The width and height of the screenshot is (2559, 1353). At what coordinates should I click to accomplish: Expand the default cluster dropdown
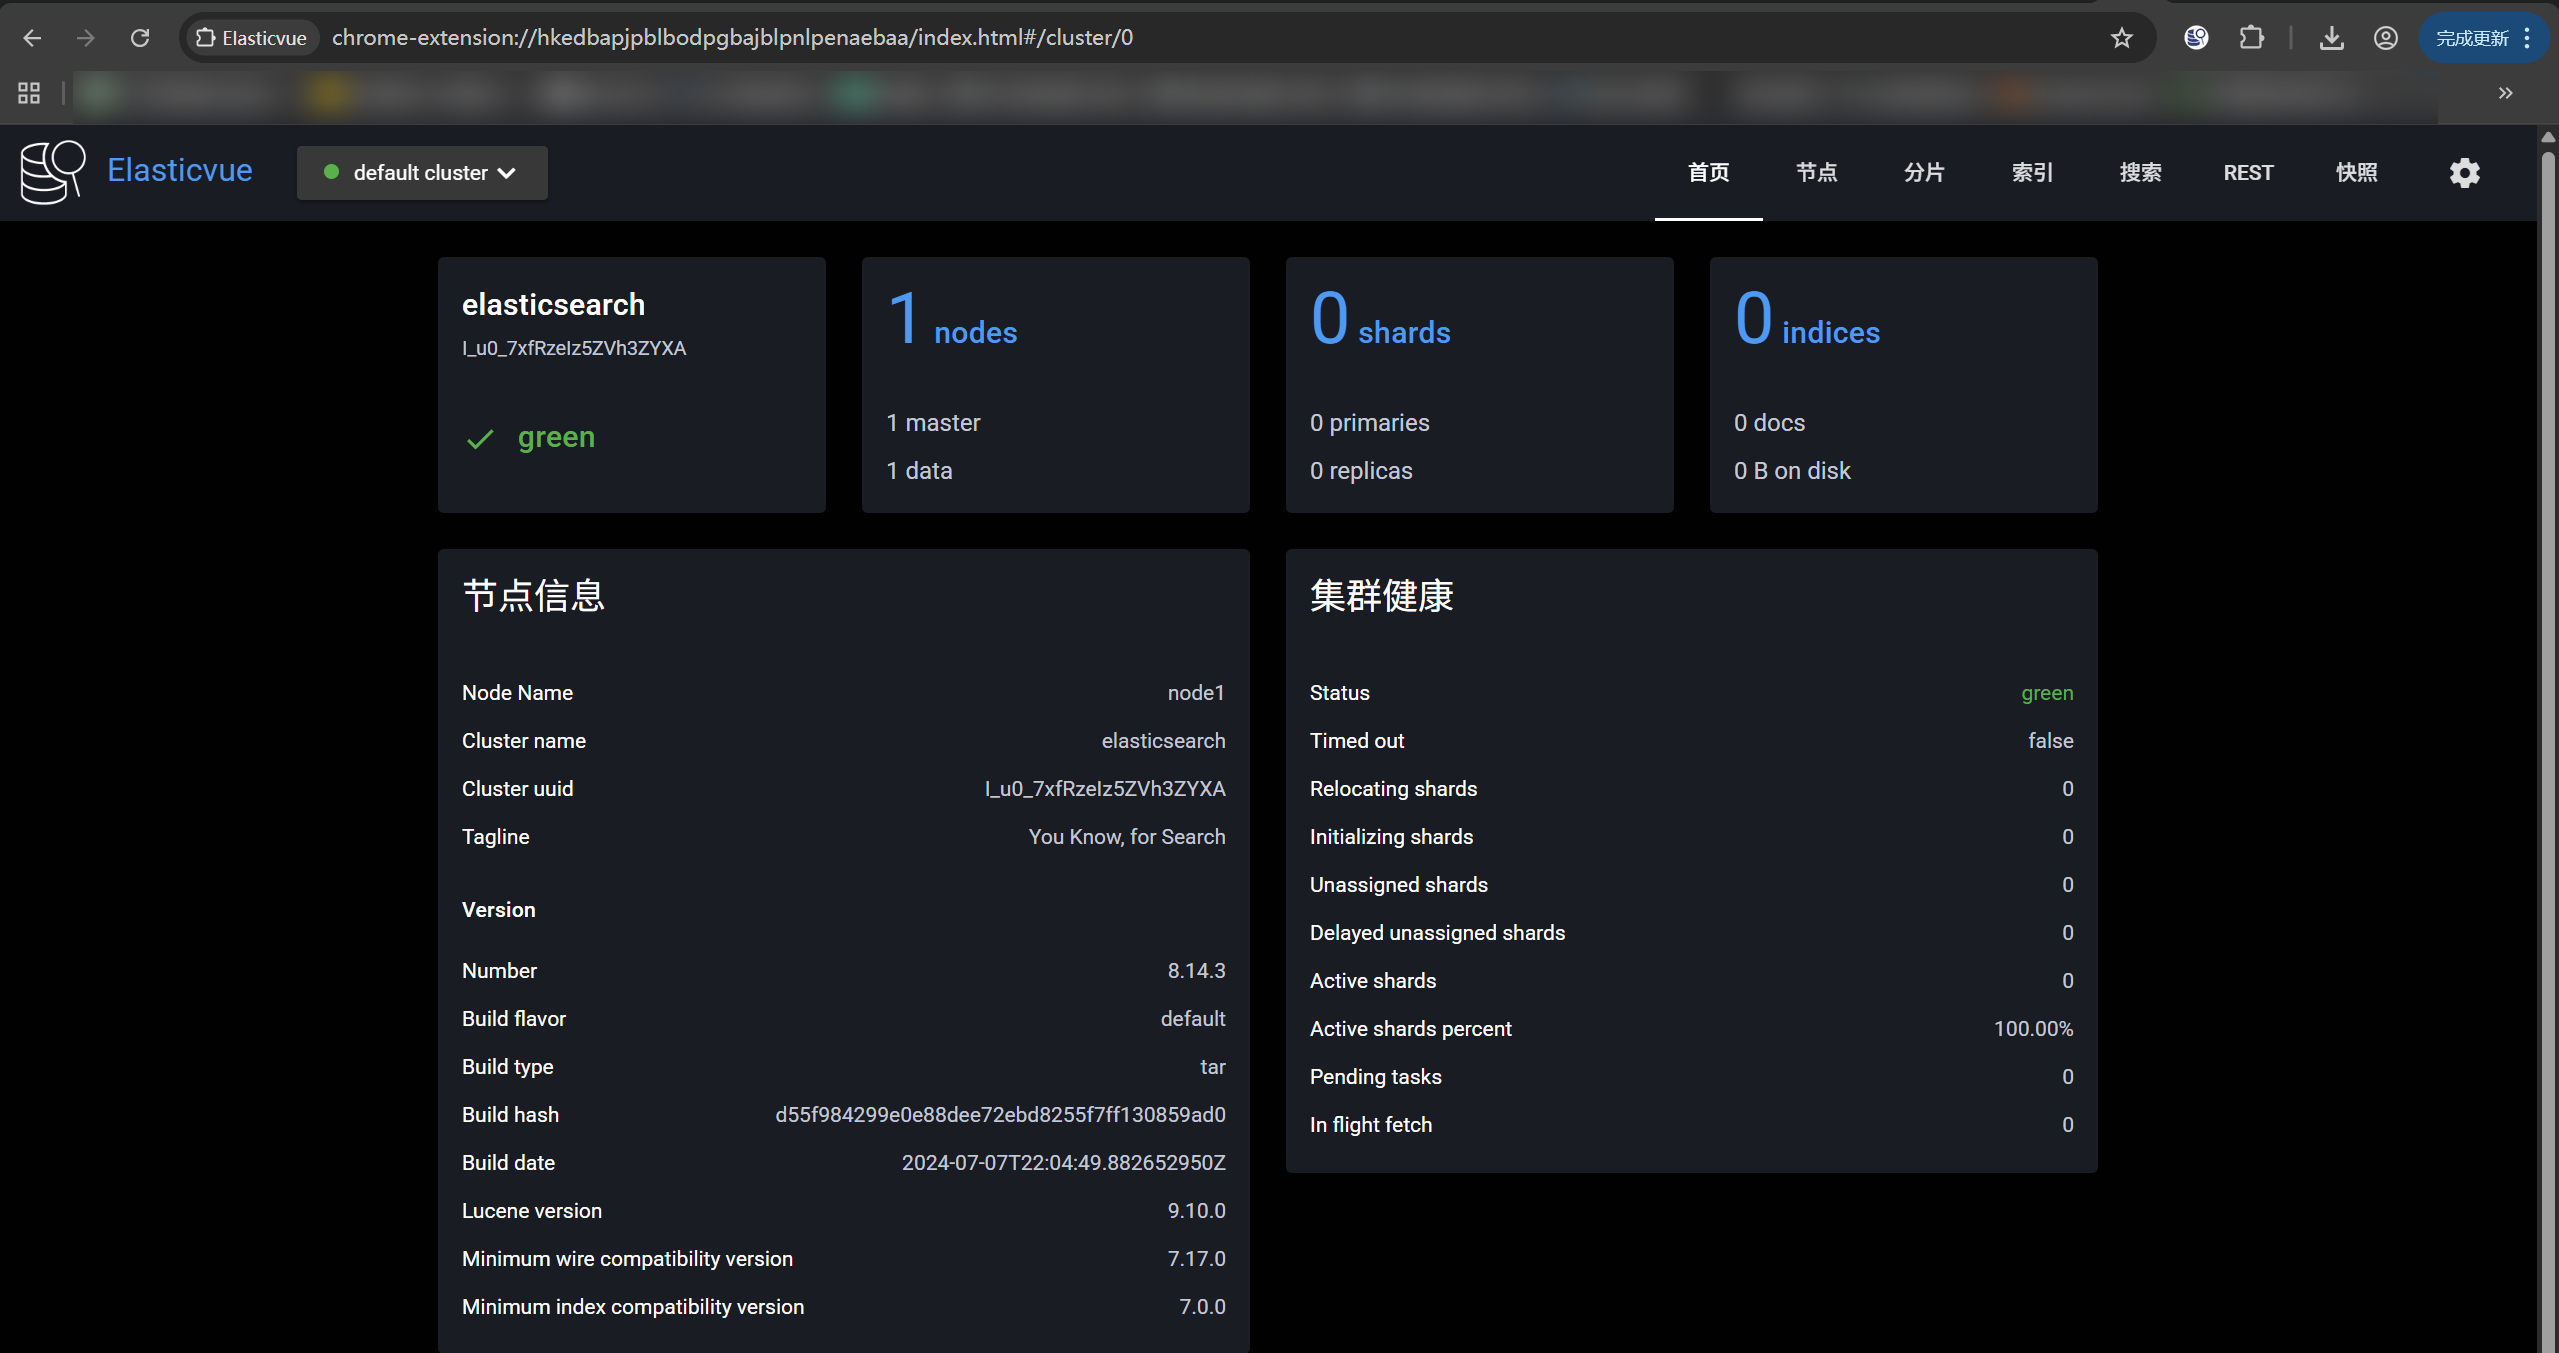(x=421, y=173)
